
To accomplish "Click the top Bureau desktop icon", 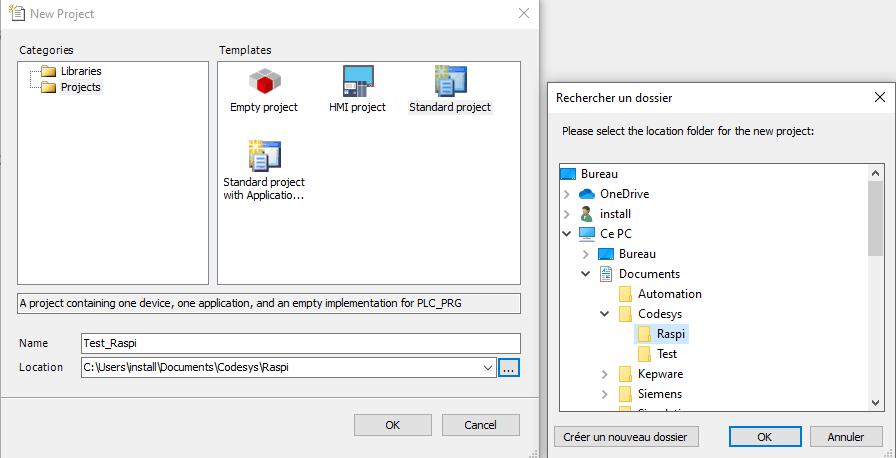I will (x=569, y=174).
